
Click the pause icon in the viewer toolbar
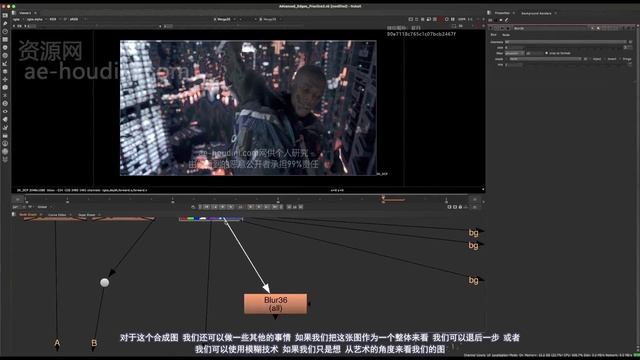click(453, 19)
